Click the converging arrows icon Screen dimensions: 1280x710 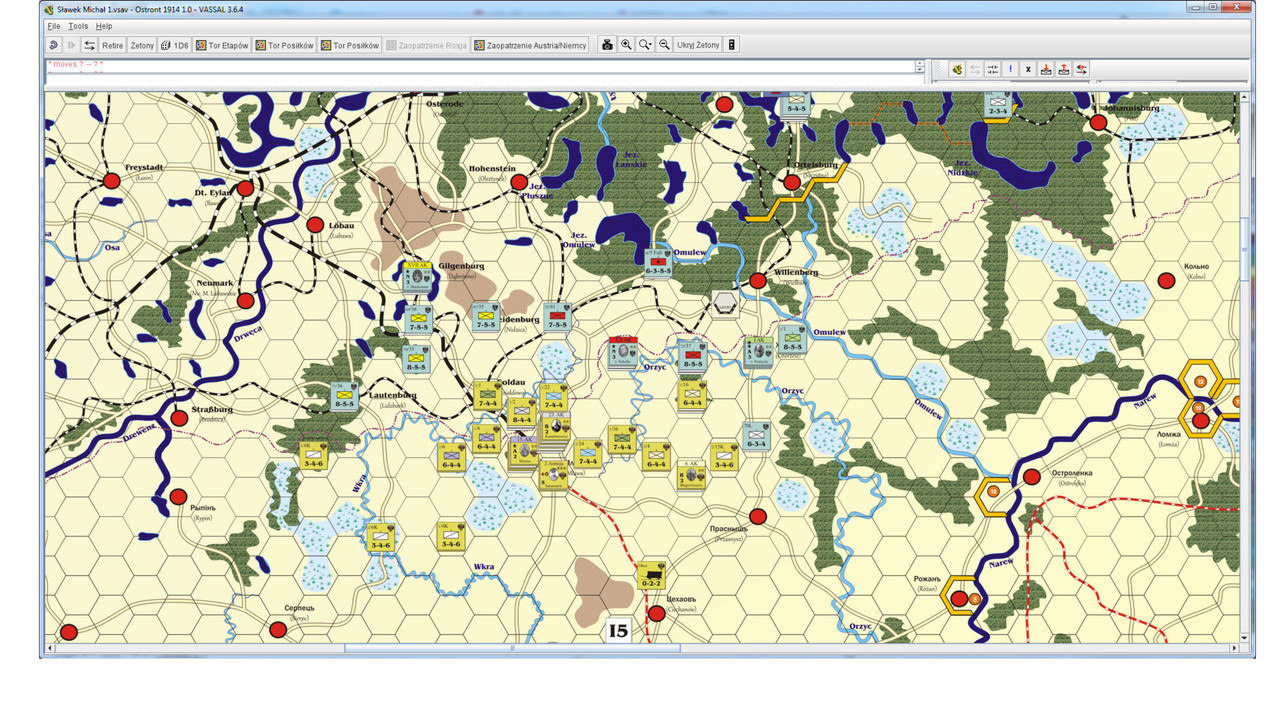tap(993, 69)
